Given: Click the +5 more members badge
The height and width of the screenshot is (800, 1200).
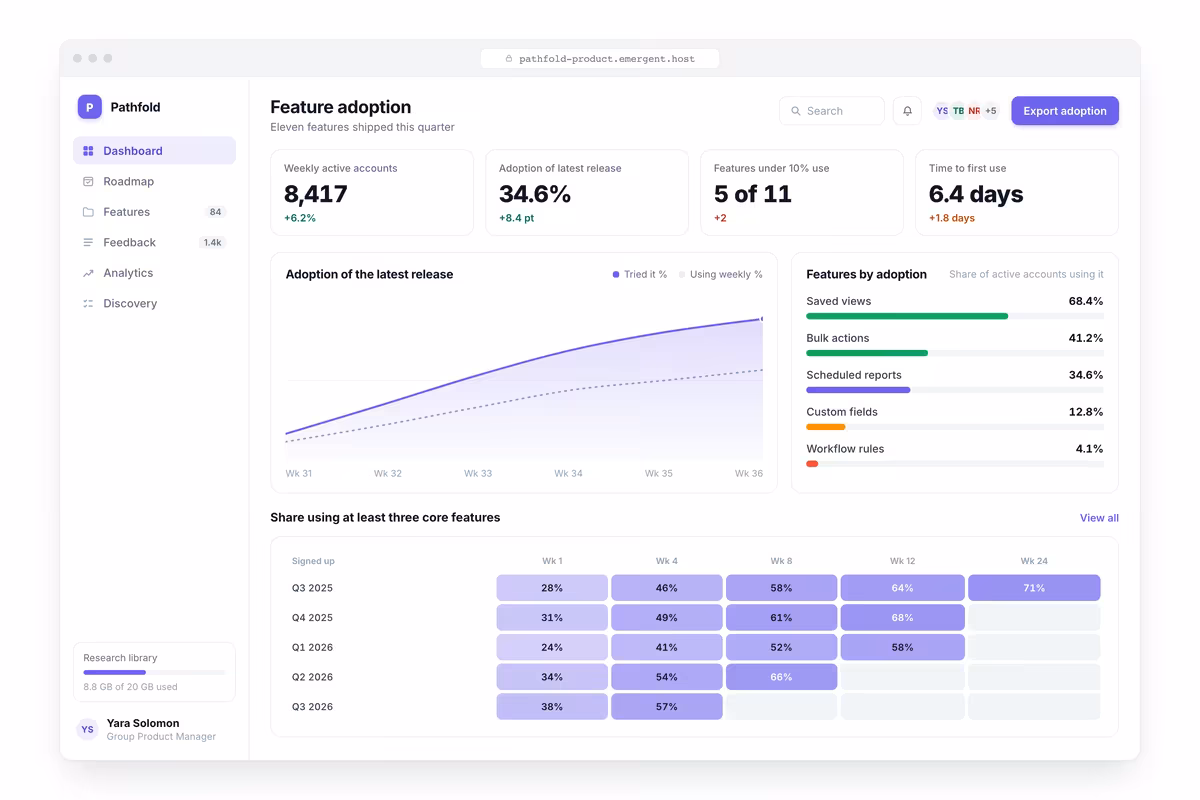Looking at the screenshot, I should point(990,111).
